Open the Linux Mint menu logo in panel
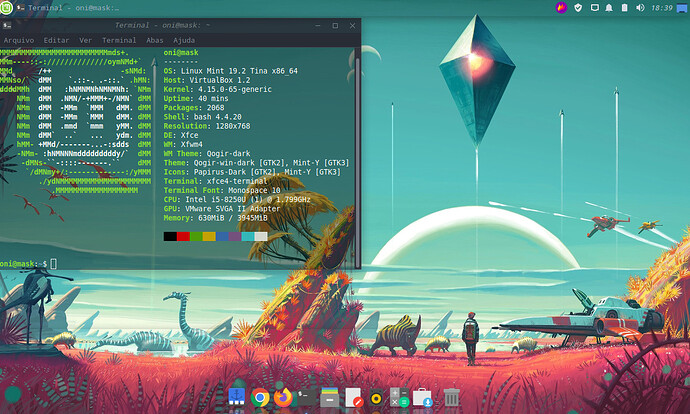Screen dimensions: 690x414 [6, 7]
